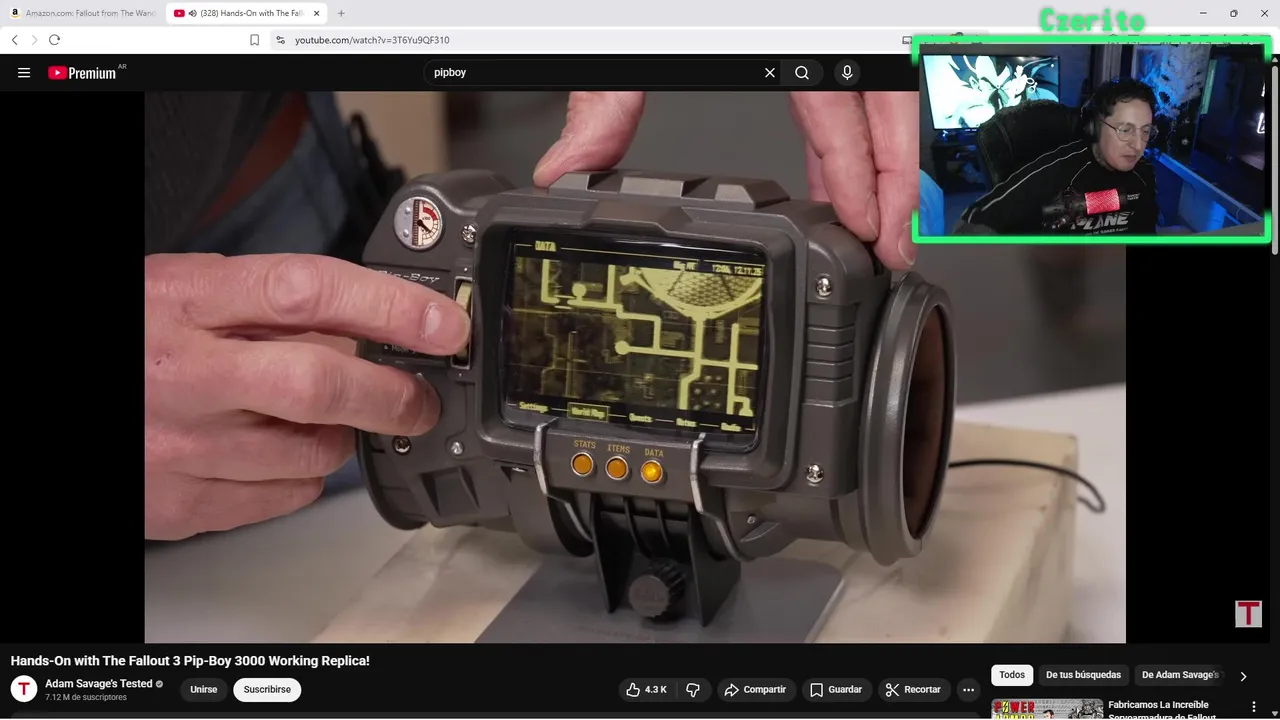Open the Compartir share dialog
Viewport: 1280px width, 720px height.
tap(756, 690)
